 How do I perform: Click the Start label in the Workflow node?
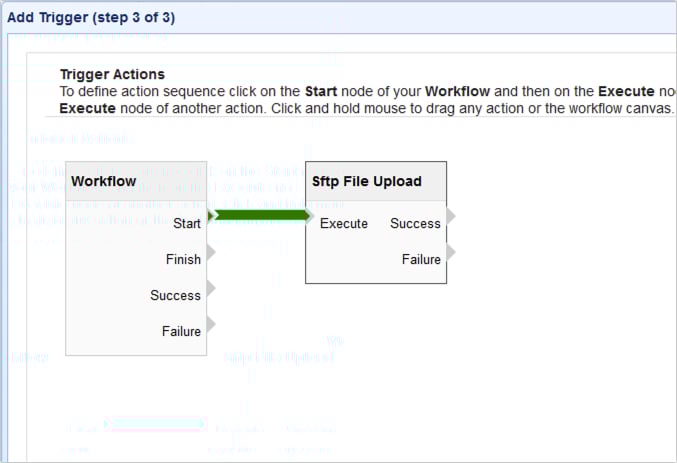pyautogui.click(x=187, y=224)
